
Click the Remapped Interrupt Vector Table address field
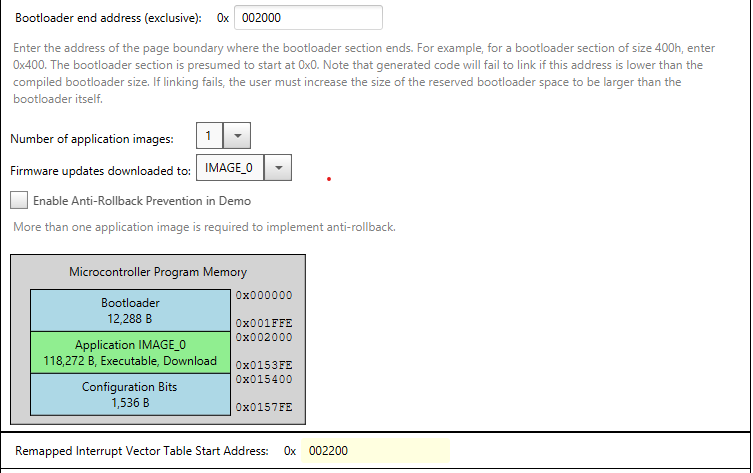pyautogui.click(x=375, y=451)
